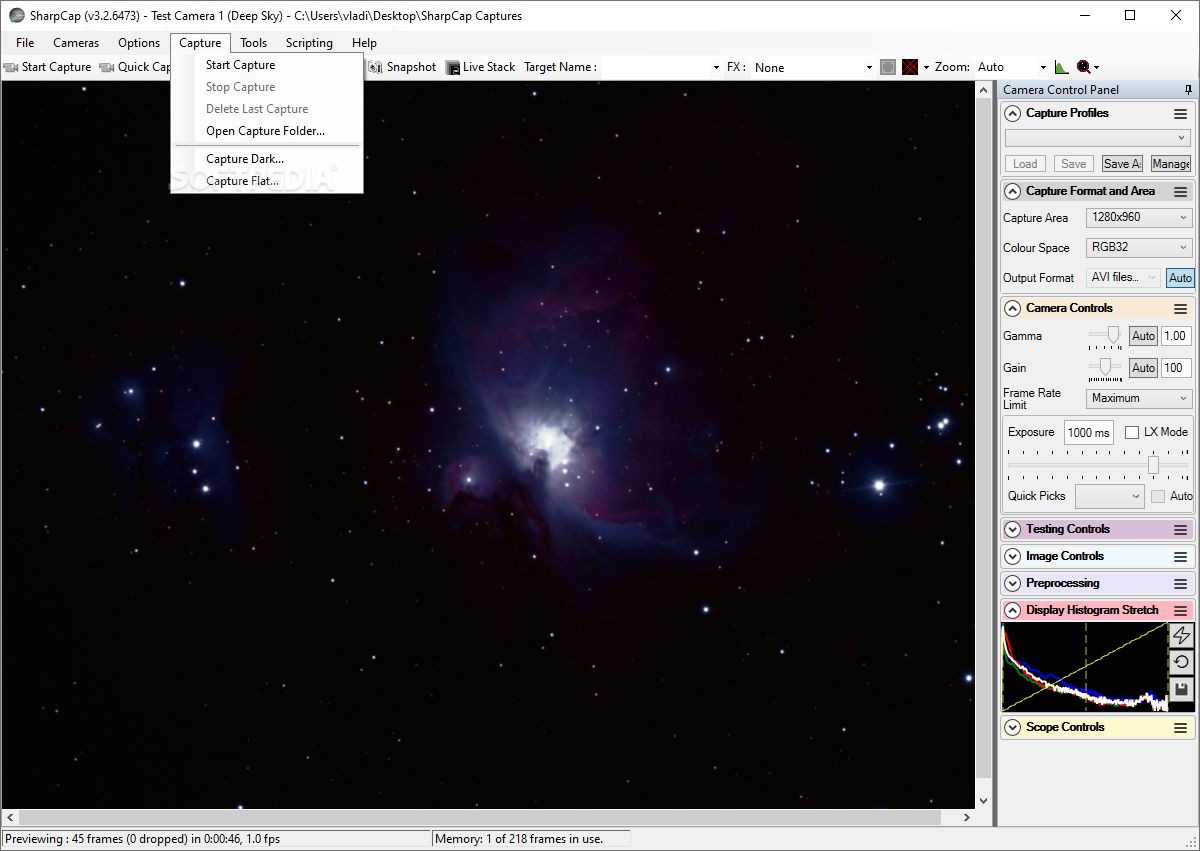This screenshot has width=1200, height=851.
Task: Open Camera Controls hamburger menu
Action: click(1181, 309)
